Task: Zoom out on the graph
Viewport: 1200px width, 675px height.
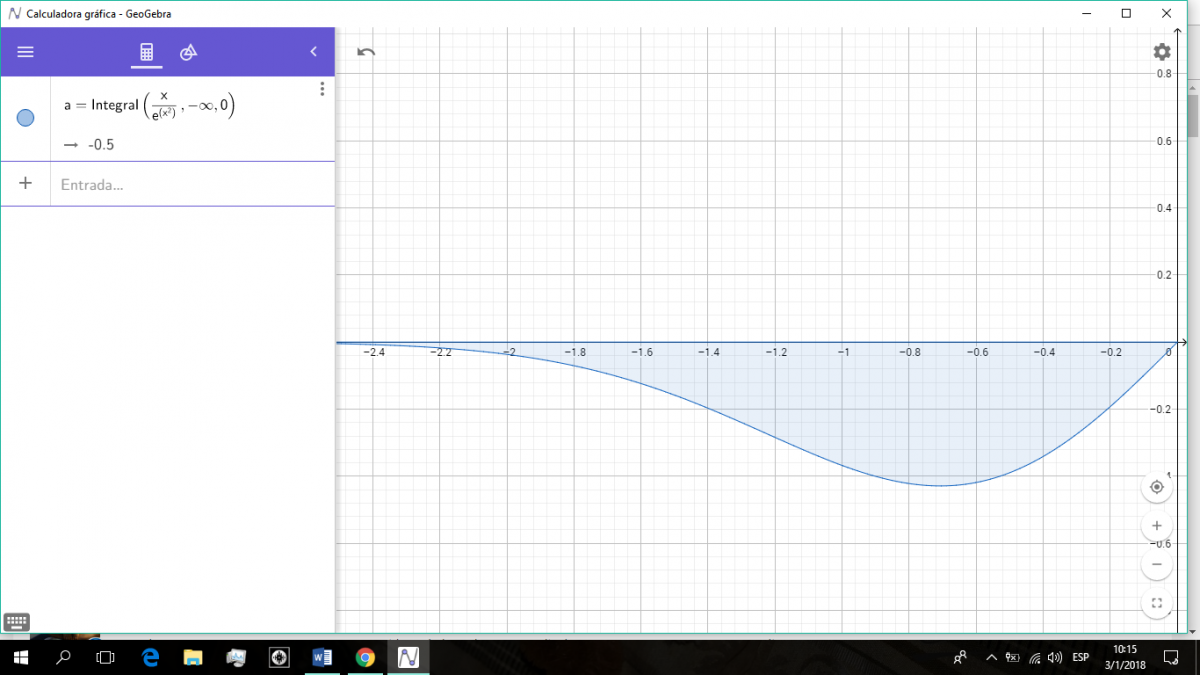Action: (1156, 564)
